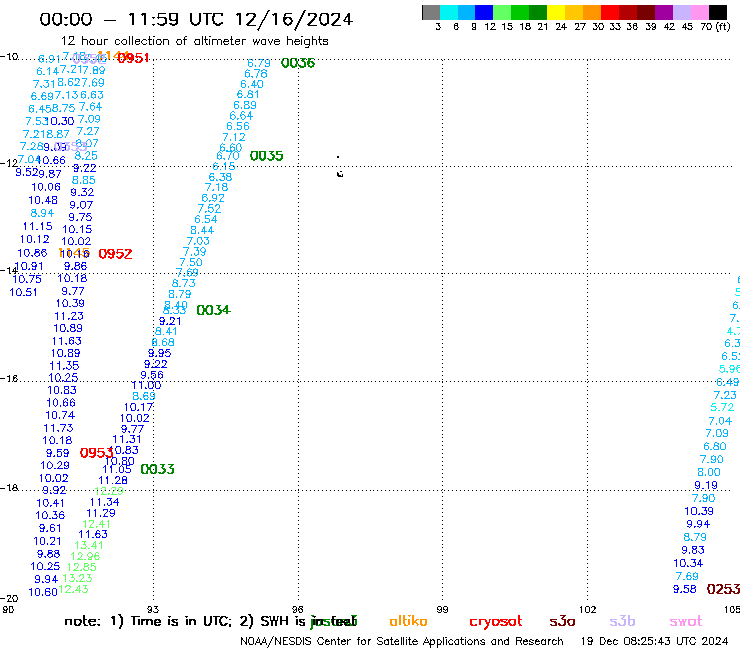Click the yellow swatch in the color scale
This screenshot has width=740, height=650.
(556, 12)
